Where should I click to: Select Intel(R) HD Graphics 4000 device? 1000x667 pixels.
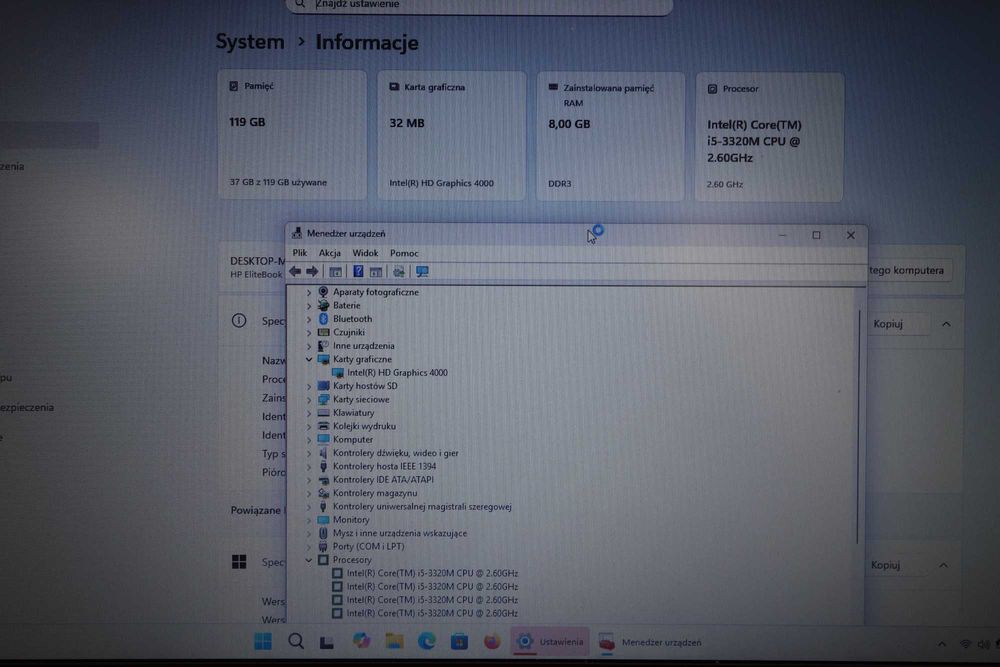click(397, 372)
